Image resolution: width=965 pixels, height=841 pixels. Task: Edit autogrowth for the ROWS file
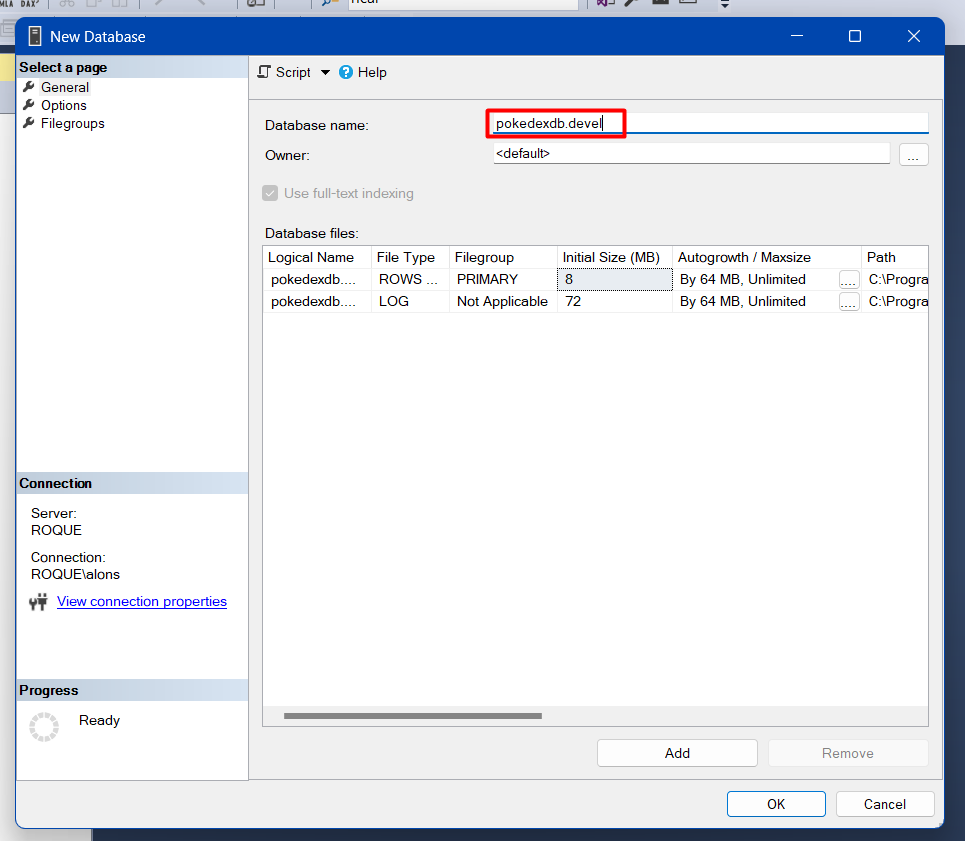(x=849, y=280)
